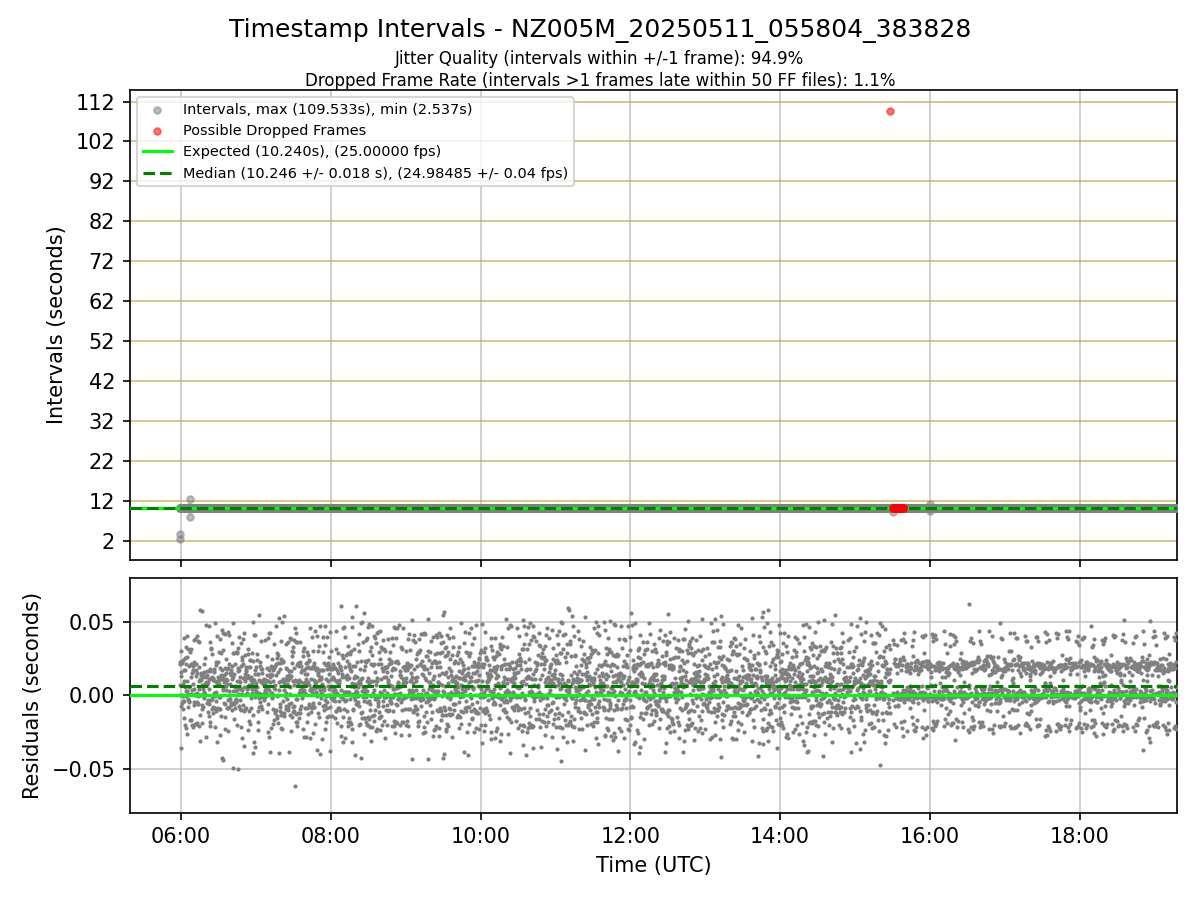The width and height of the screenshot is (1200, 900).
Task: Click the "Residuals (seconds)" y-axis label
Action: 32,696
